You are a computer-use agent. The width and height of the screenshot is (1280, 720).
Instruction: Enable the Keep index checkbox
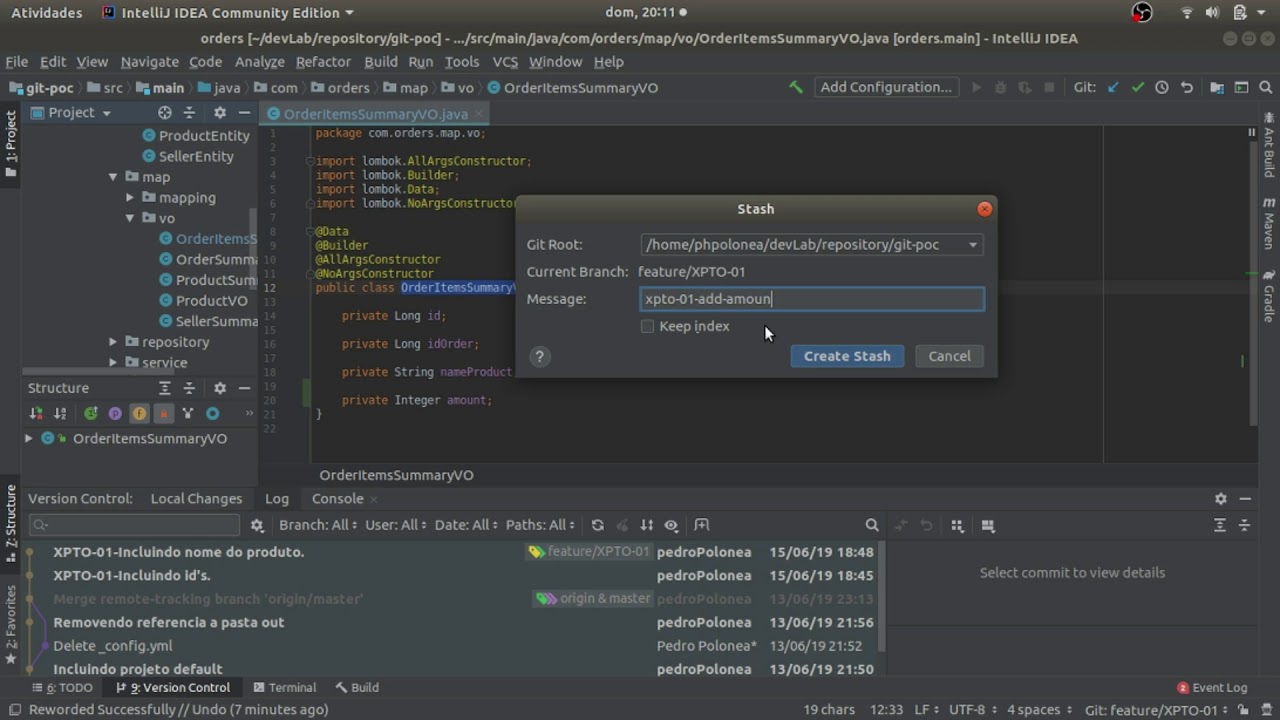tap(647, 326)
